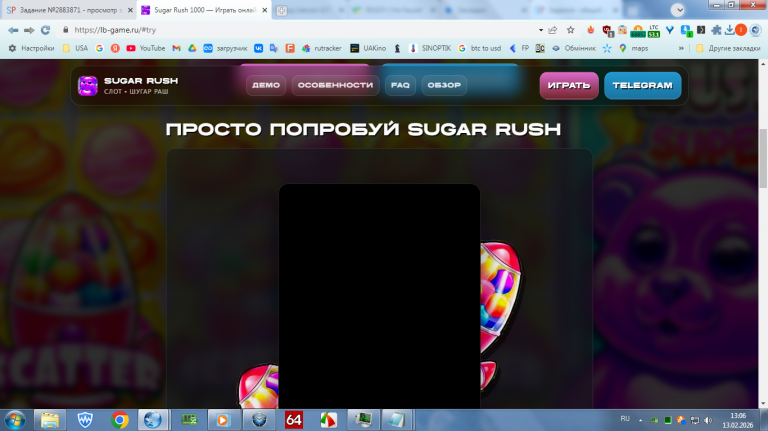Open the btc to usd bookmark
Screen dimensions: 768x431
pos(480,48)
